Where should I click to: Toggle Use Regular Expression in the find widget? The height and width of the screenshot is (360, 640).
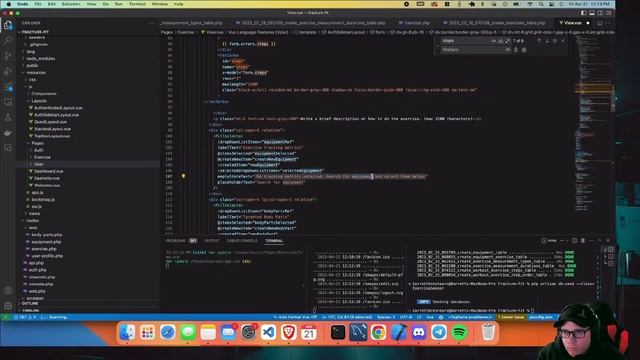507,41
